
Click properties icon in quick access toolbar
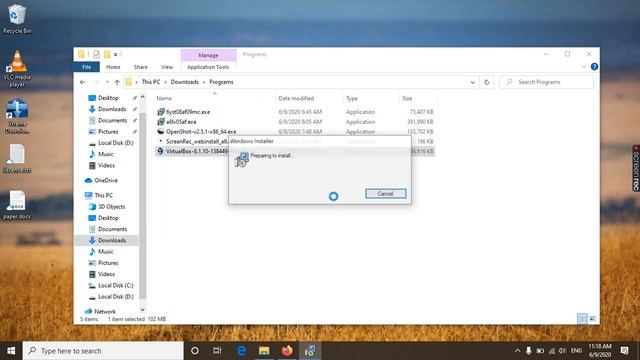[96, 54]
